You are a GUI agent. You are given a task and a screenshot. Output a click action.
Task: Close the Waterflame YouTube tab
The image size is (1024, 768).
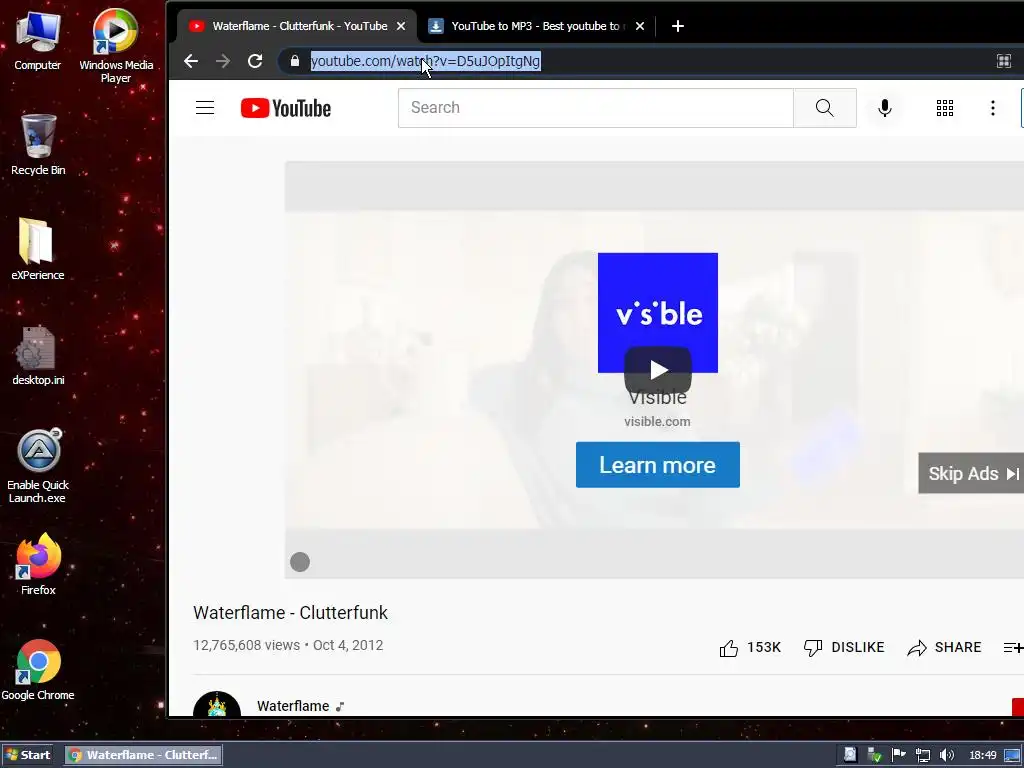pyautogui.click(x=401, y=26)
